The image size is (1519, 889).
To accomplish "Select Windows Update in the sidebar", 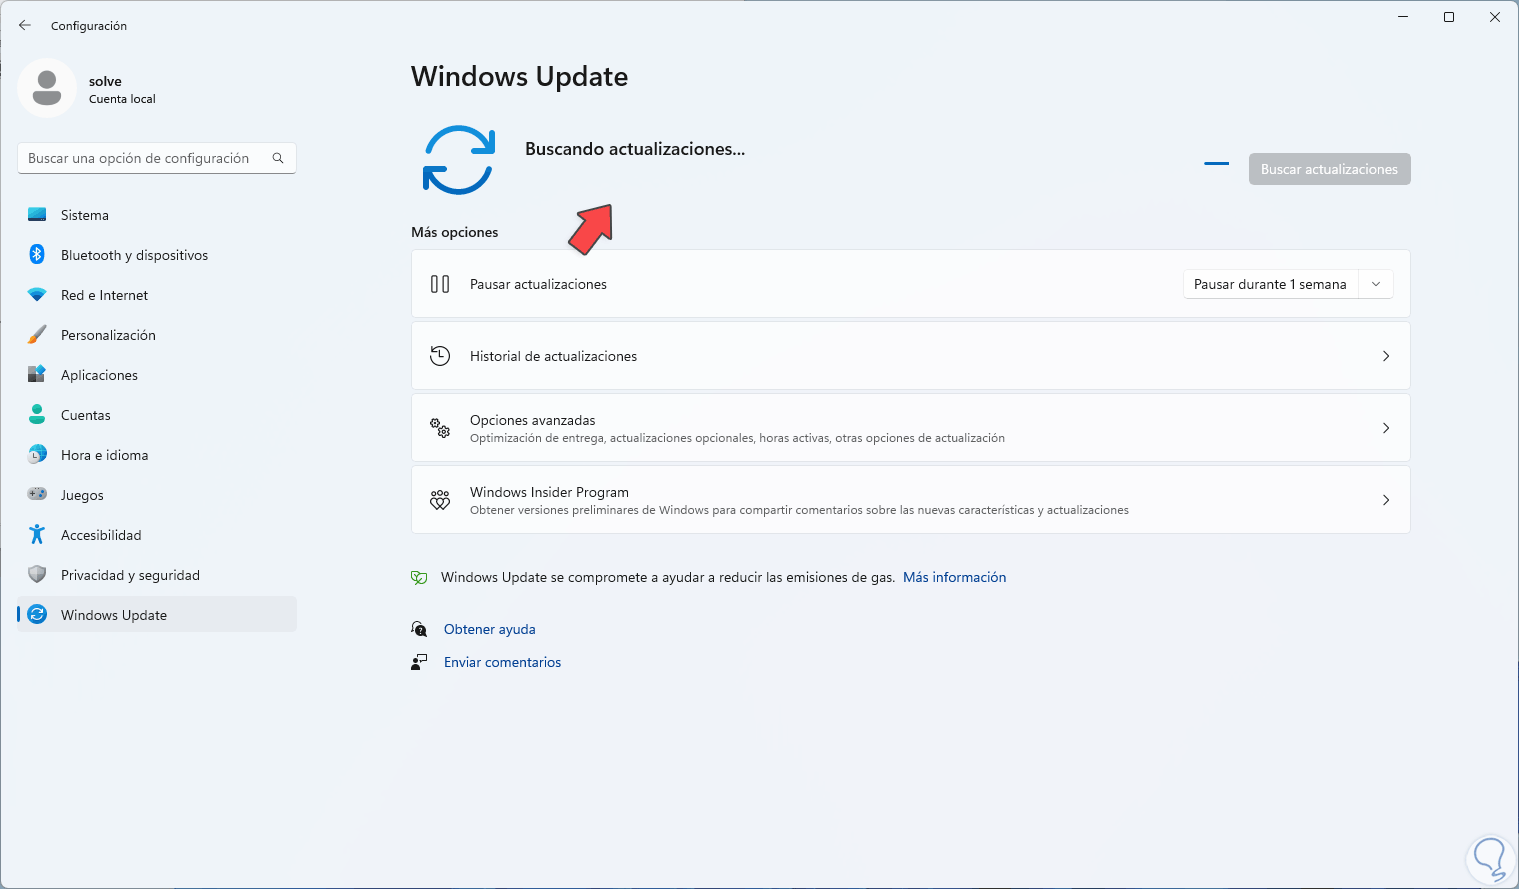I will point(157,615).
